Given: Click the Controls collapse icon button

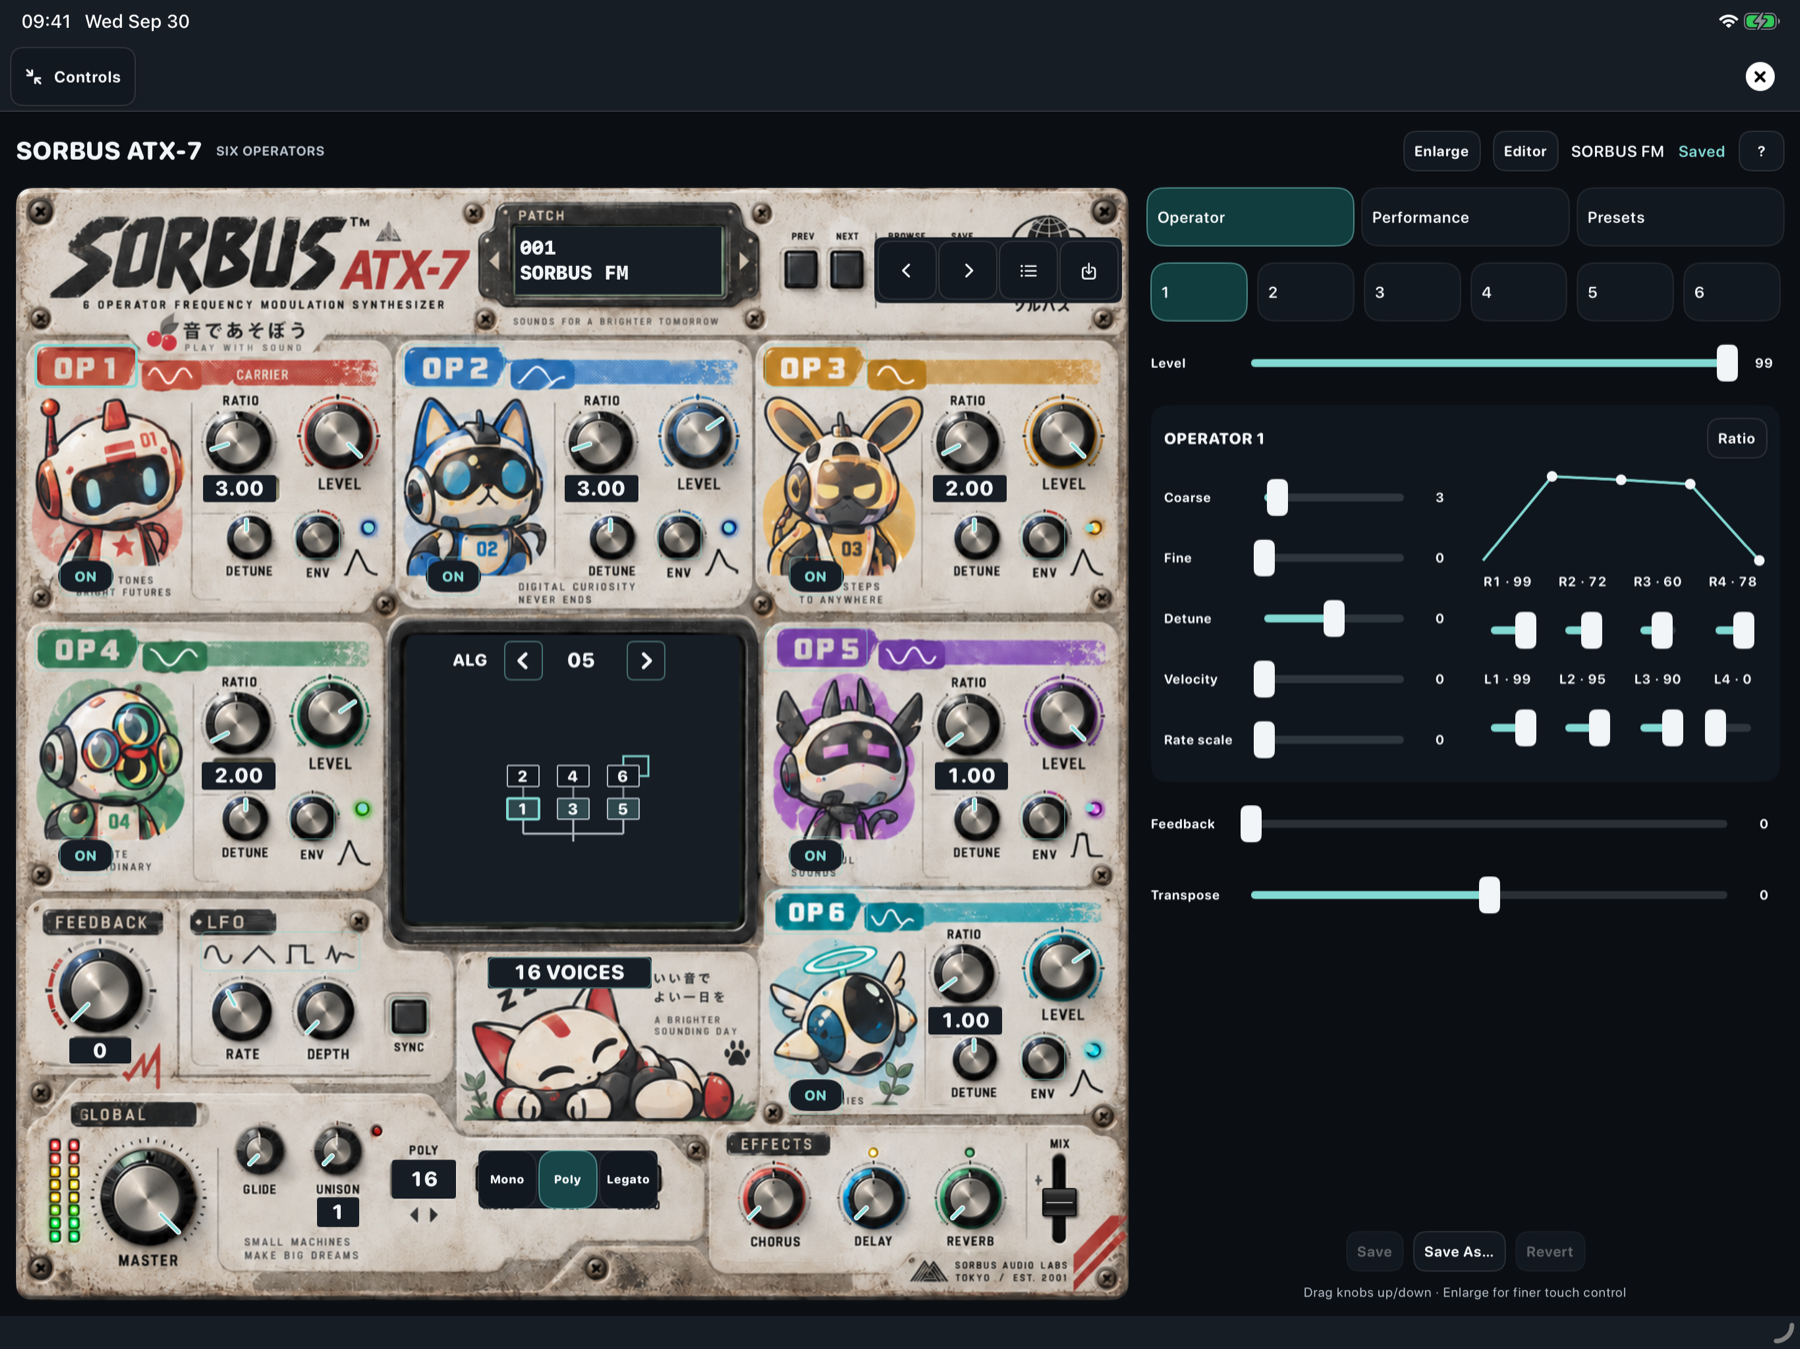Looking at the screenshot, I should click(73, 77).
